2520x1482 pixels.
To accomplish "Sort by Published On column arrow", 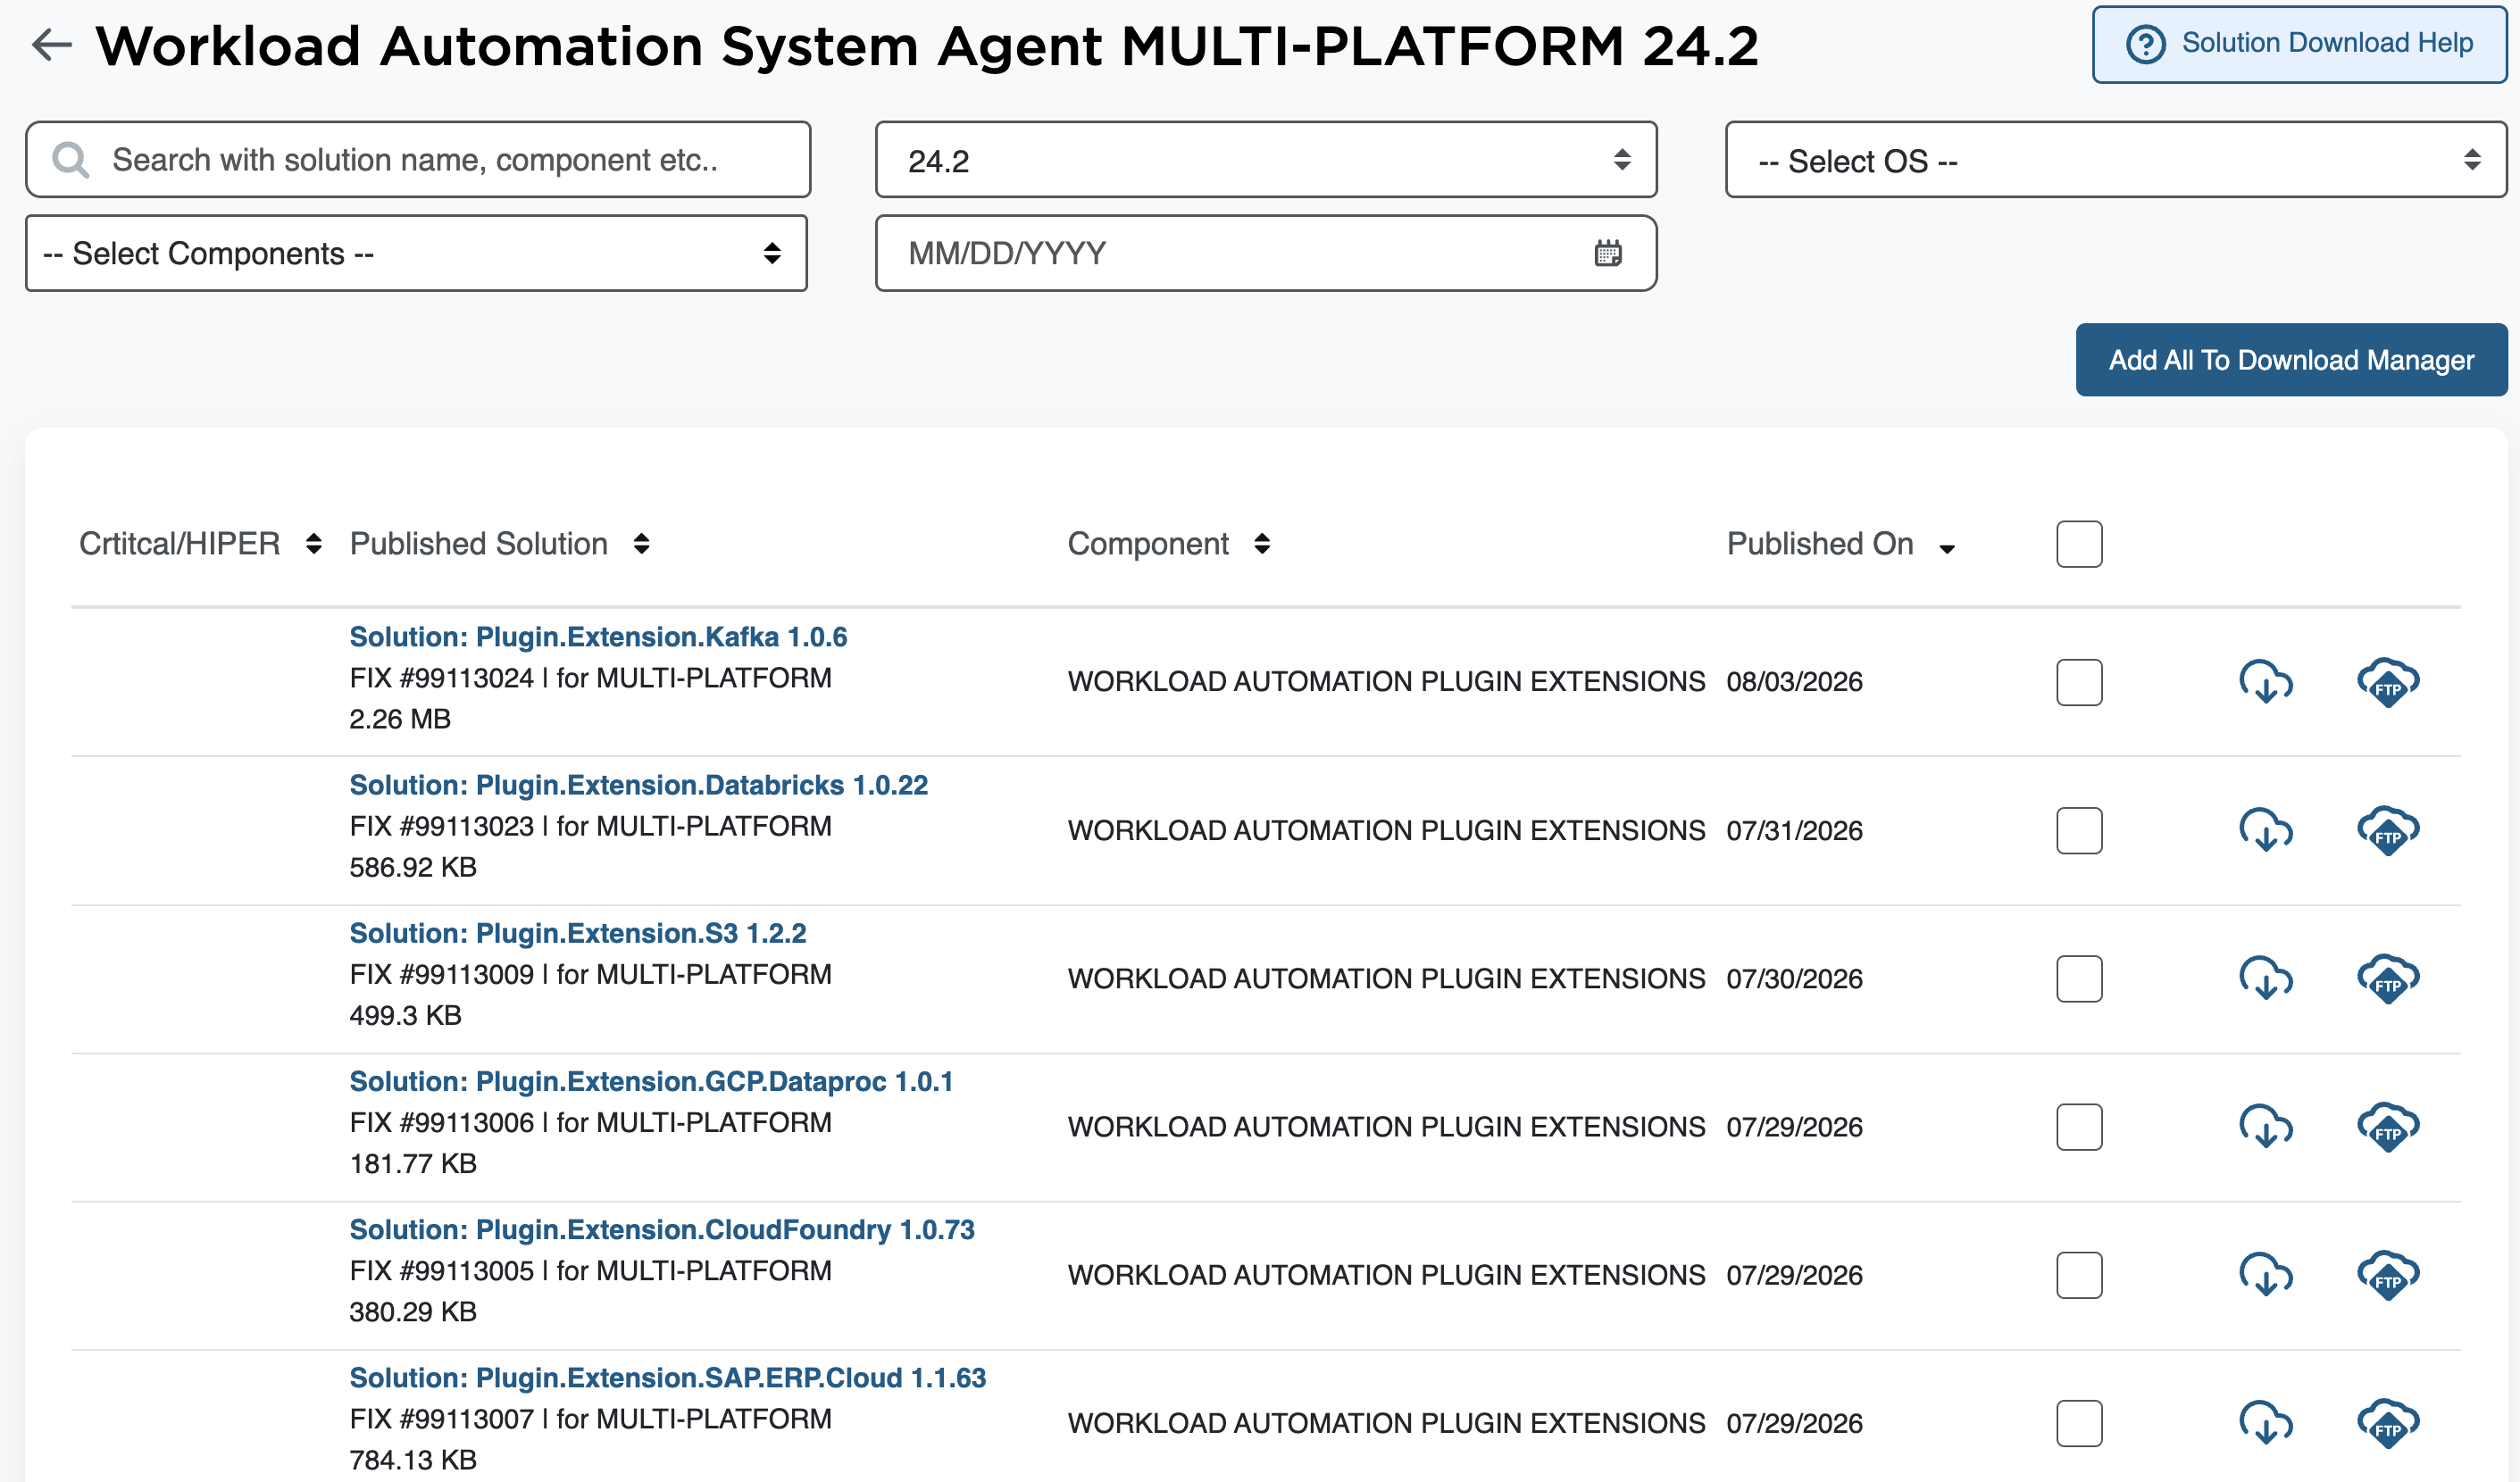I will [x=1947, y=548].
